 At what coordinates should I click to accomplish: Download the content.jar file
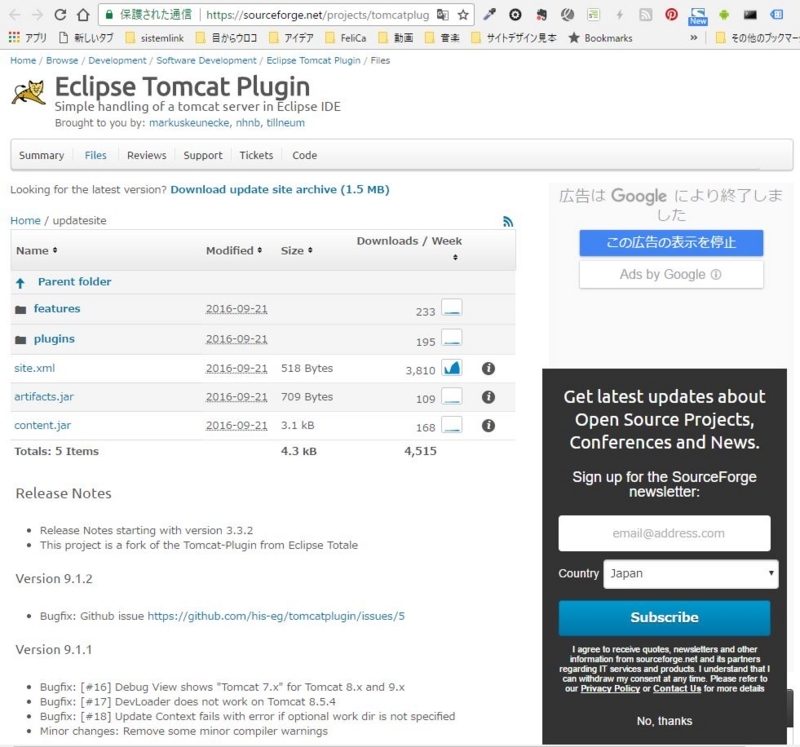pos(42,426)
